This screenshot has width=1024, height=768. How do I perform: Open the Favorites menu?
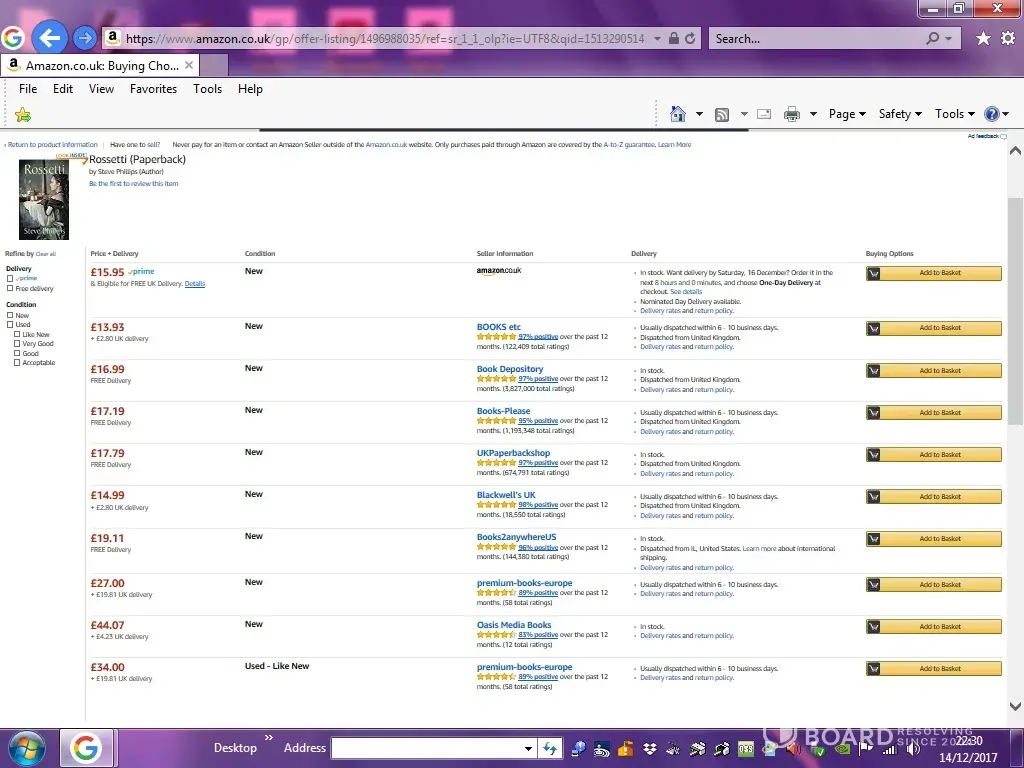click(x=153, y=89)
